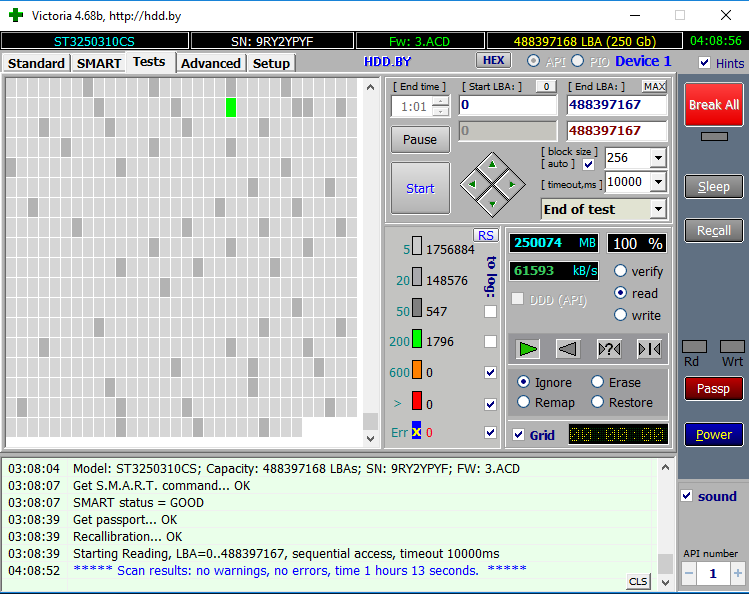
Task: Click the backward scan direction arrow icon
Action: 568,349
